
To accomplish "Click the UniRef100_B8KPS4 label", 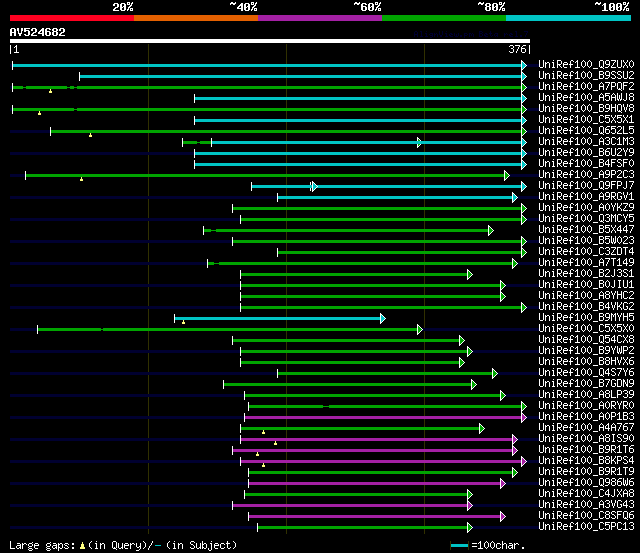I will (586, 461).
